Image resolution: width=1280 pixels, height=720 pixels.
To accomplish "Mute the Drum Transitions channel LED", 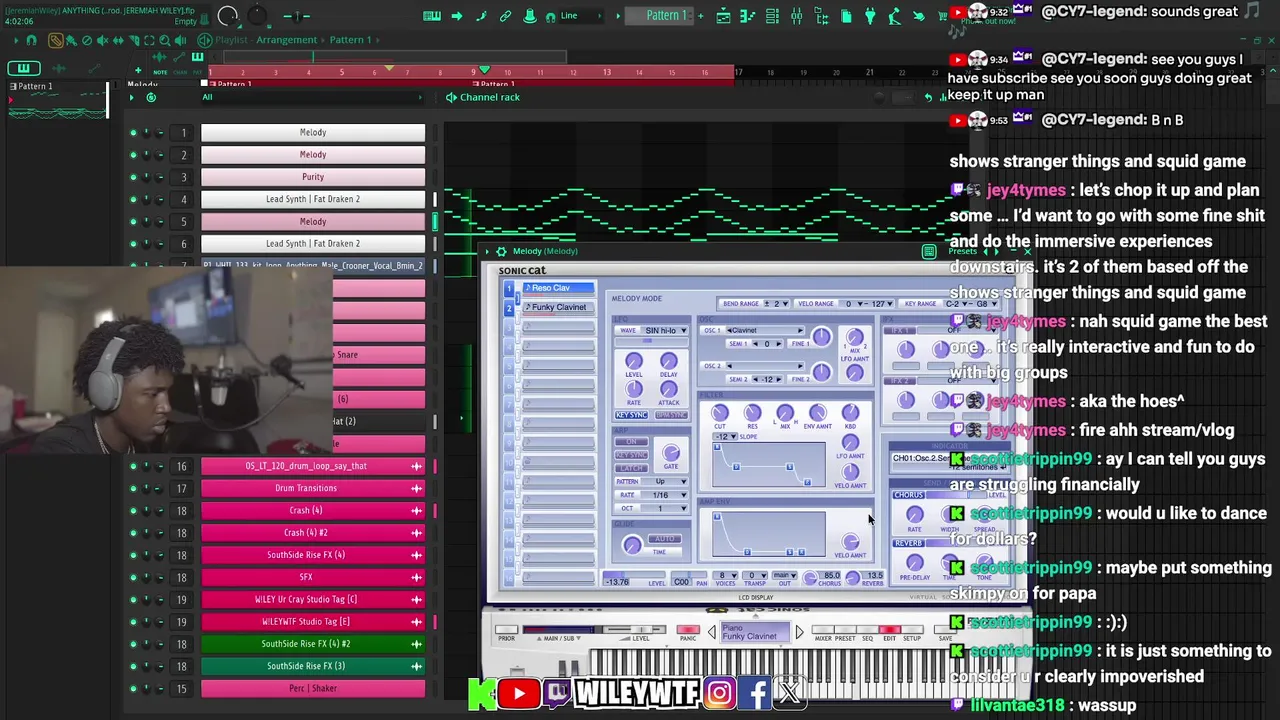I will click(133, 488).
